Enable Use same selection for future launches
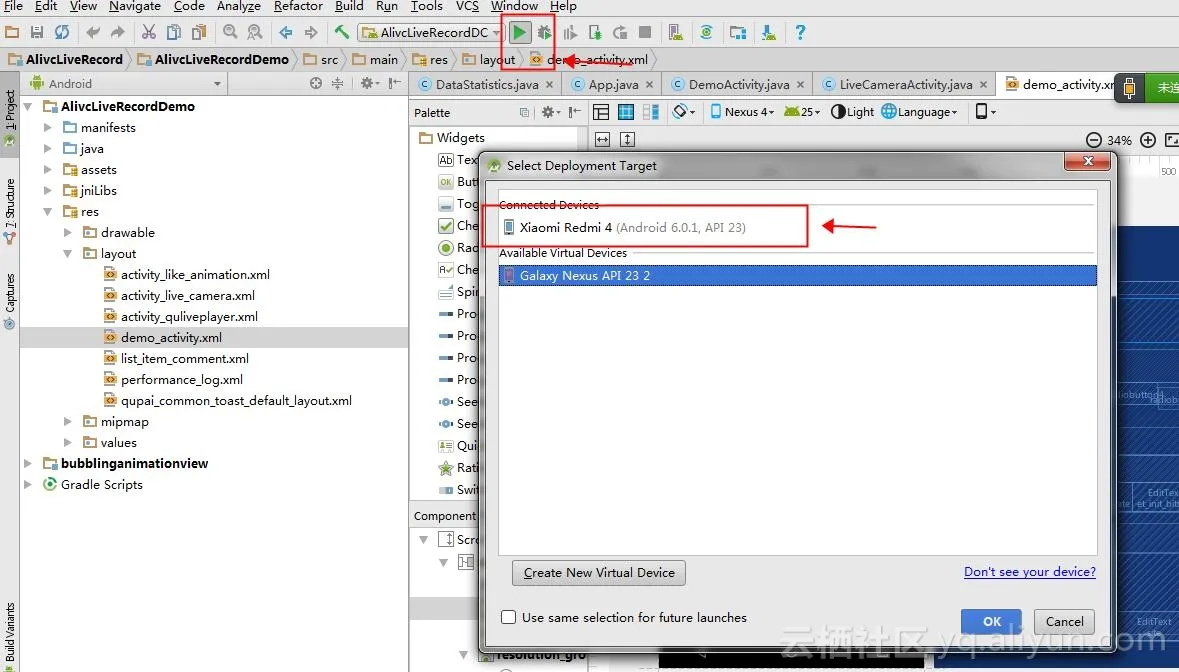 point(508,617)
